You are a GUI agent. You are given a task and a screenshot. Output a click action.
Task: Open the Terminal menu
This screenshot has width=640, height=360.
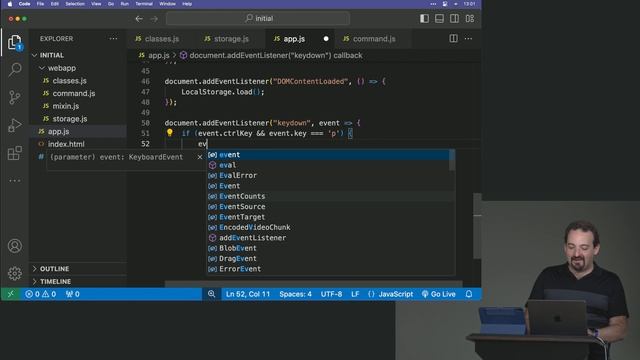pos(144,4)
